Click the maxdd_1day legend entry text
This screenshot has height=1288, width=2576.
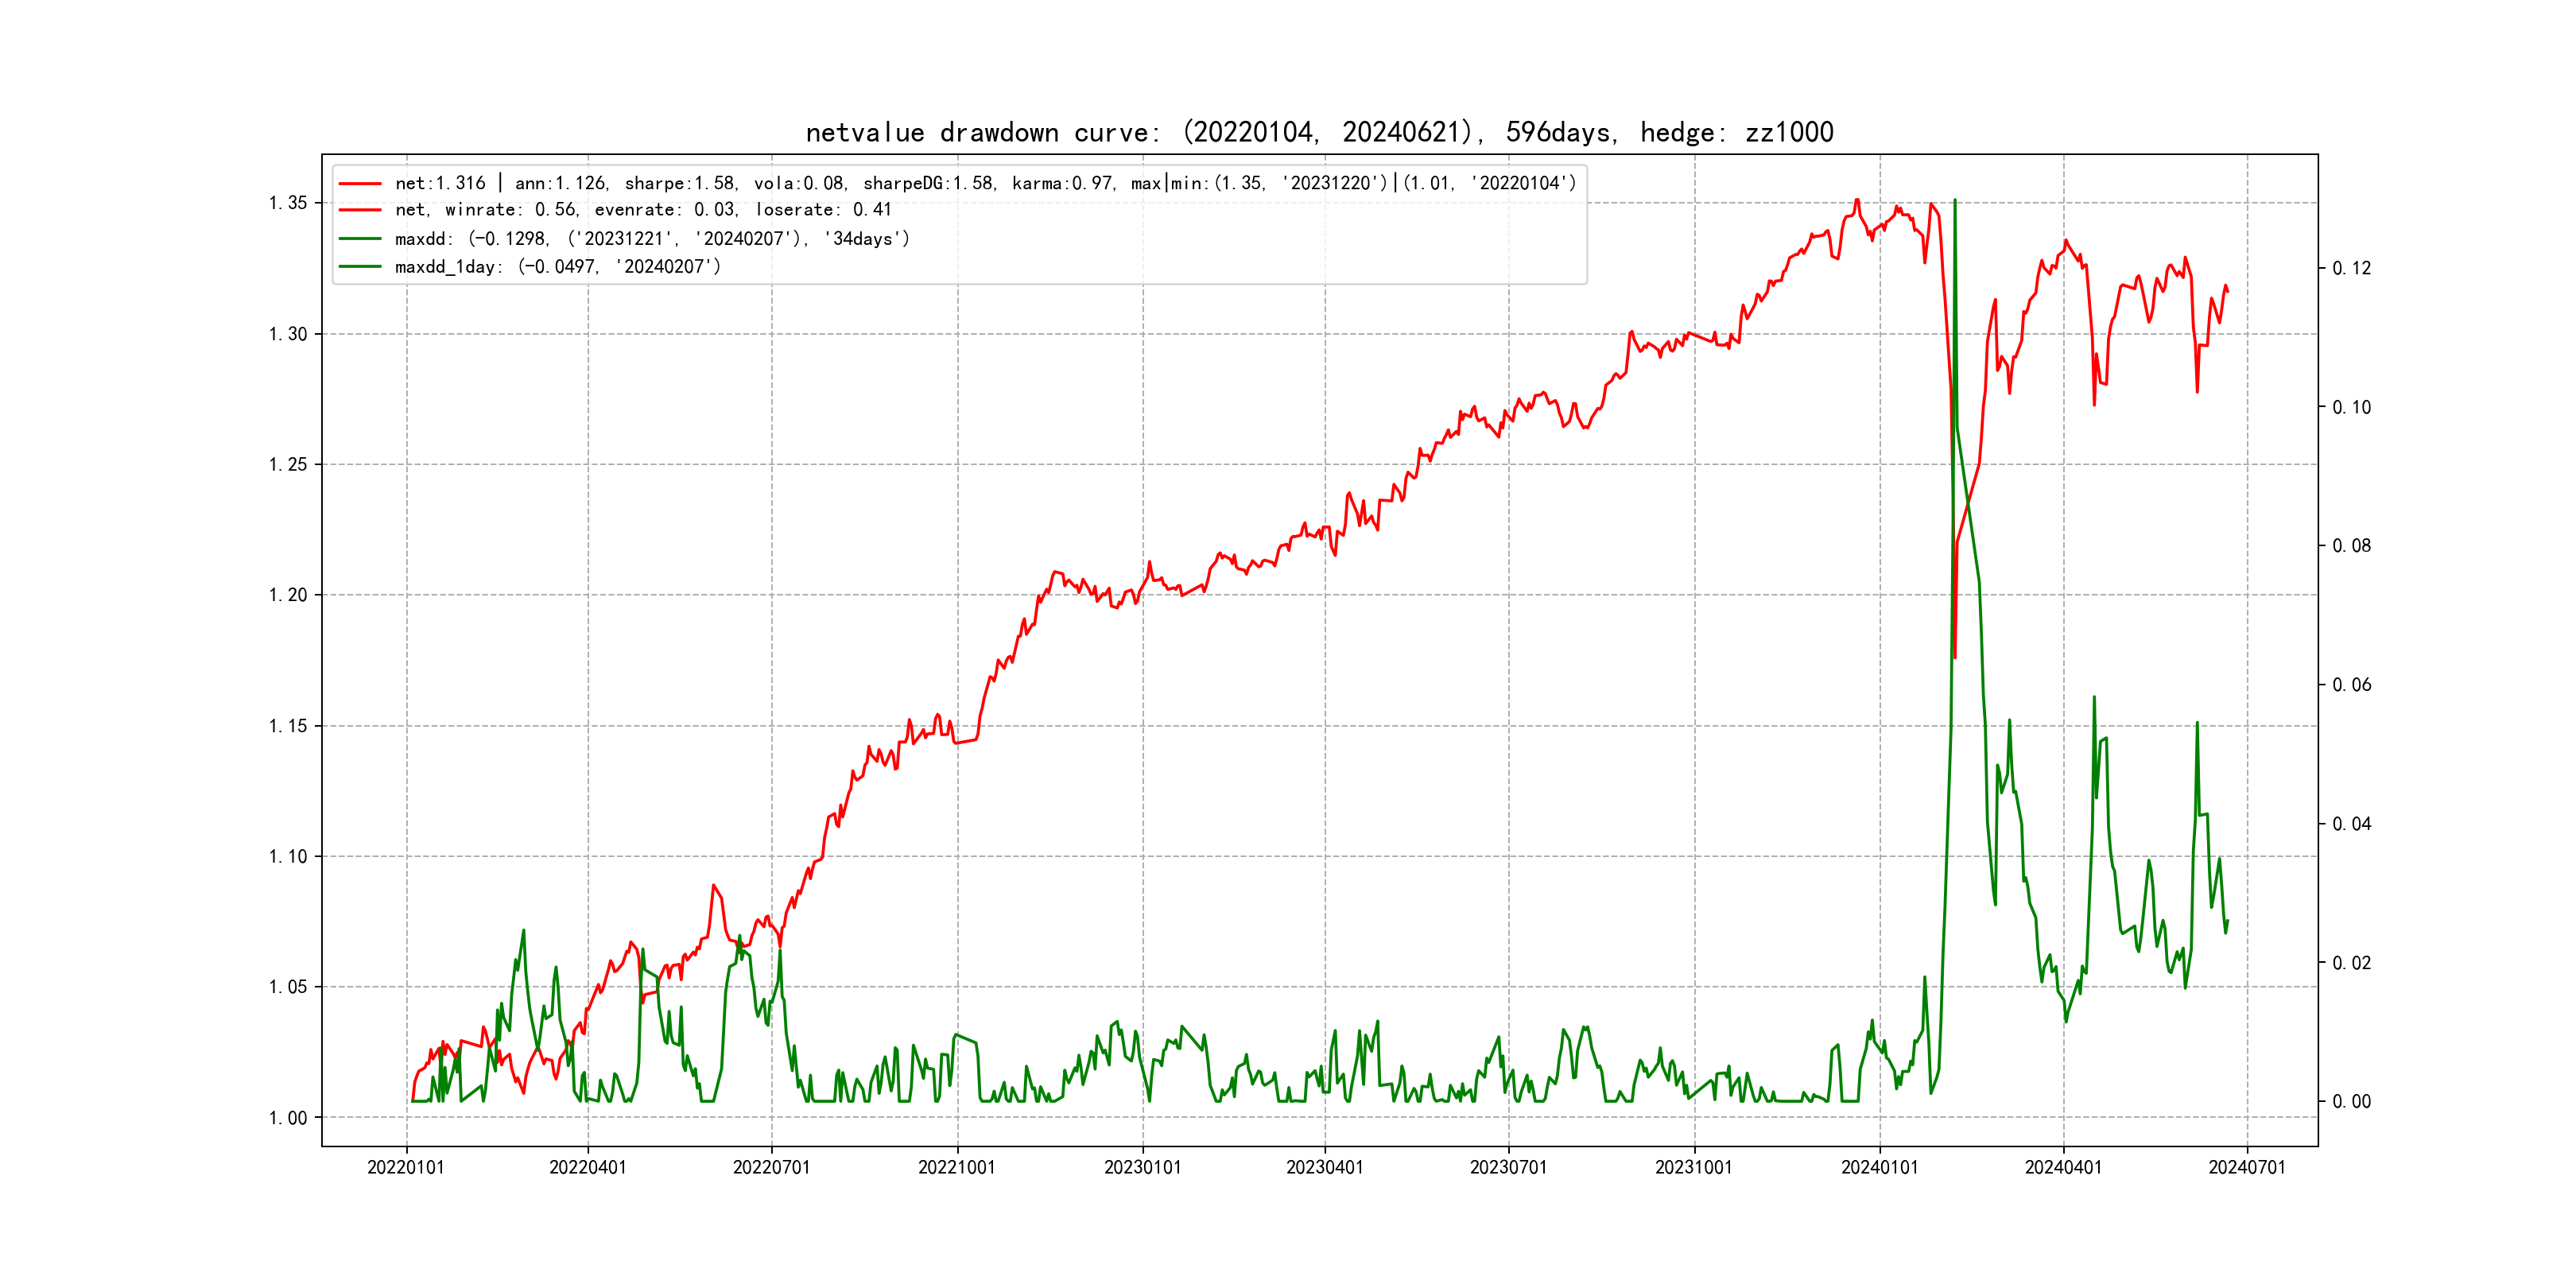point(557,267)
